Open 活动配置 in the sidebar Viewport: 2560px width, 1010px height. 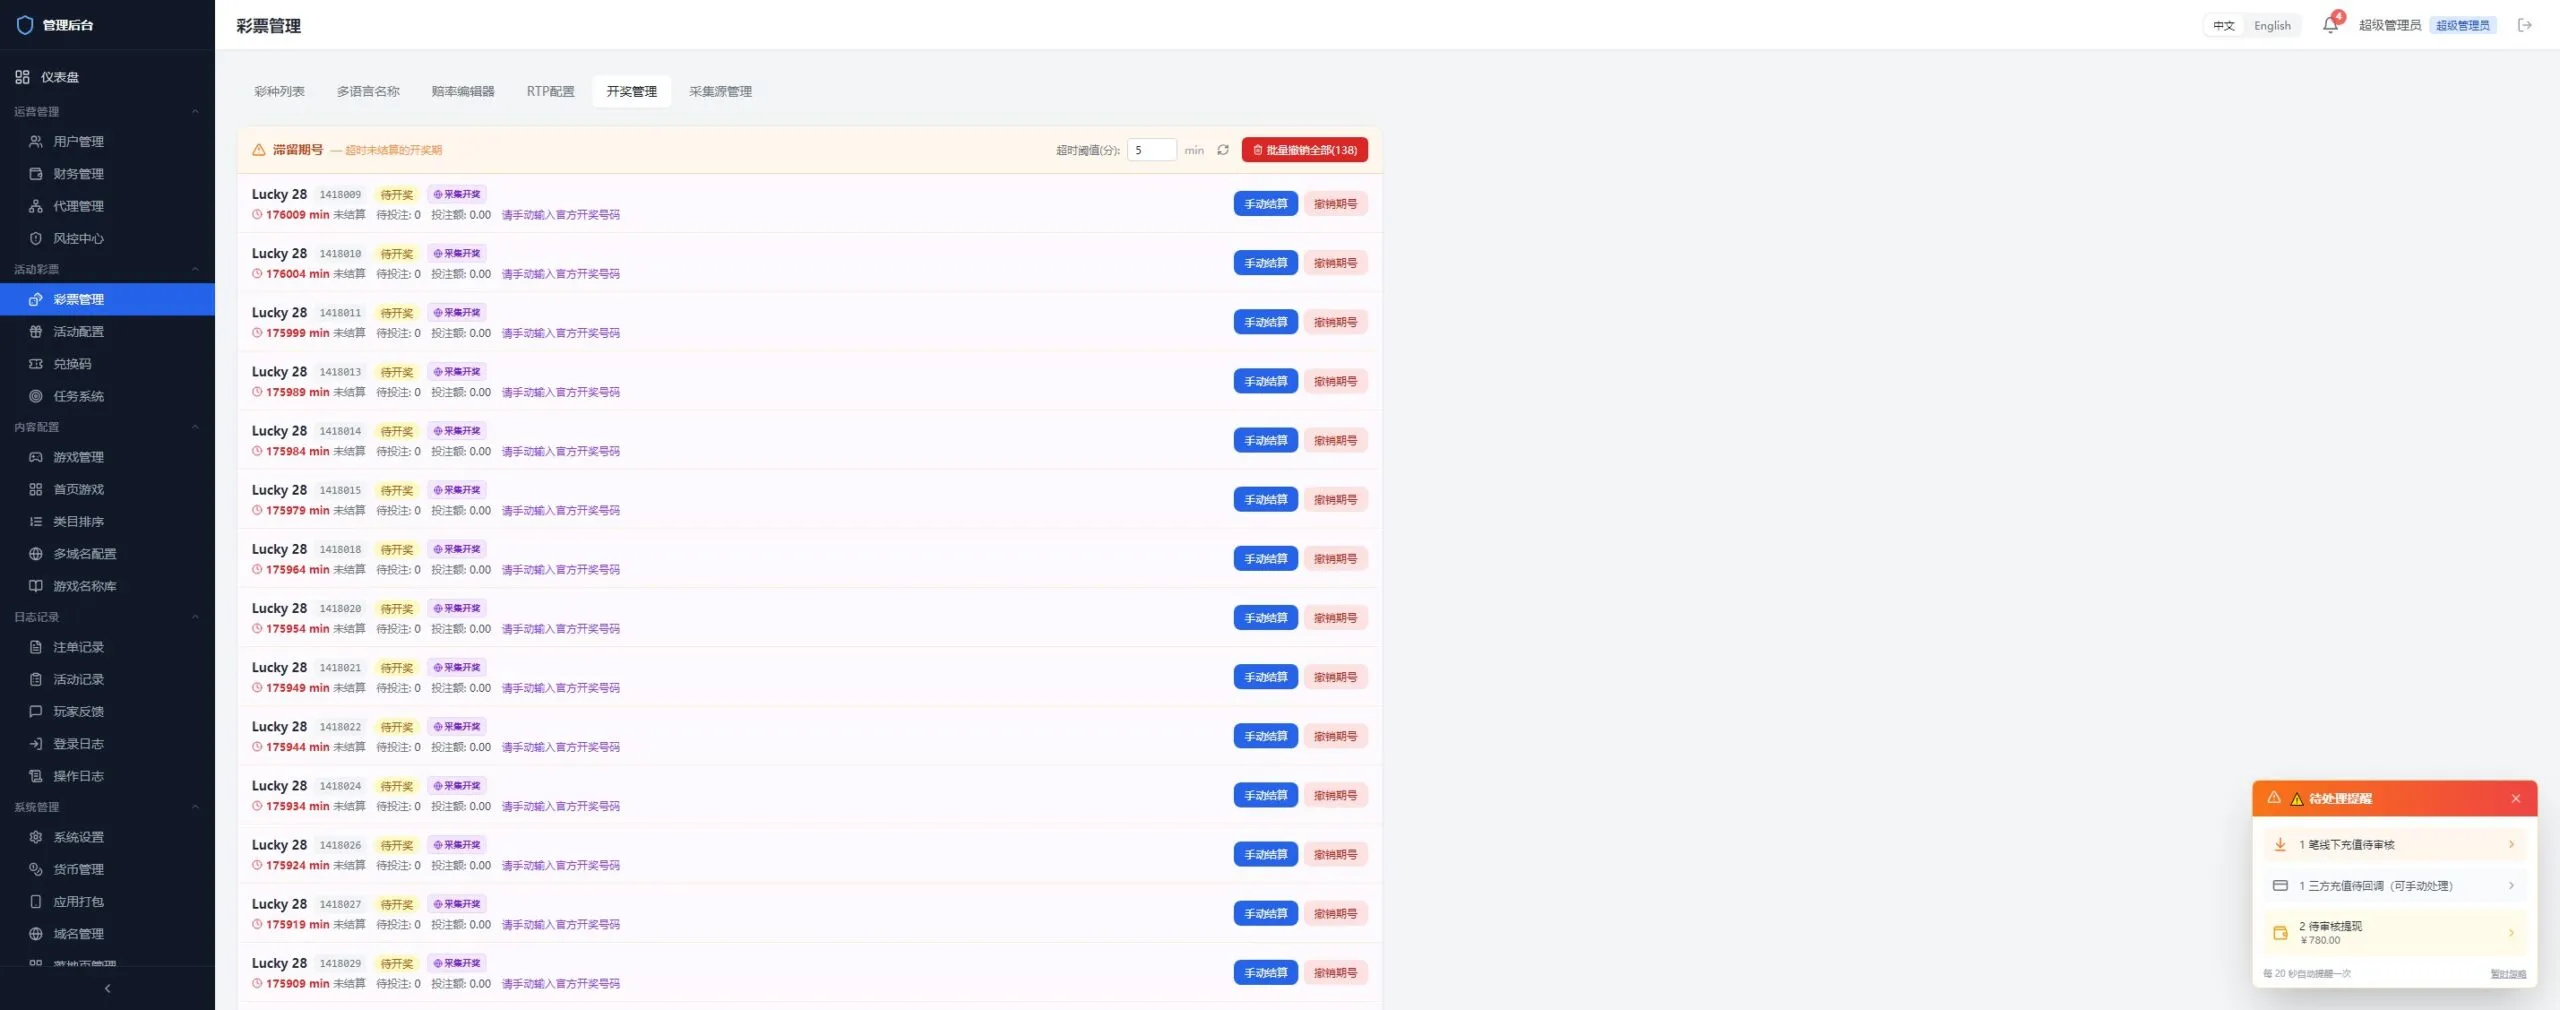(x=107, y=332)
